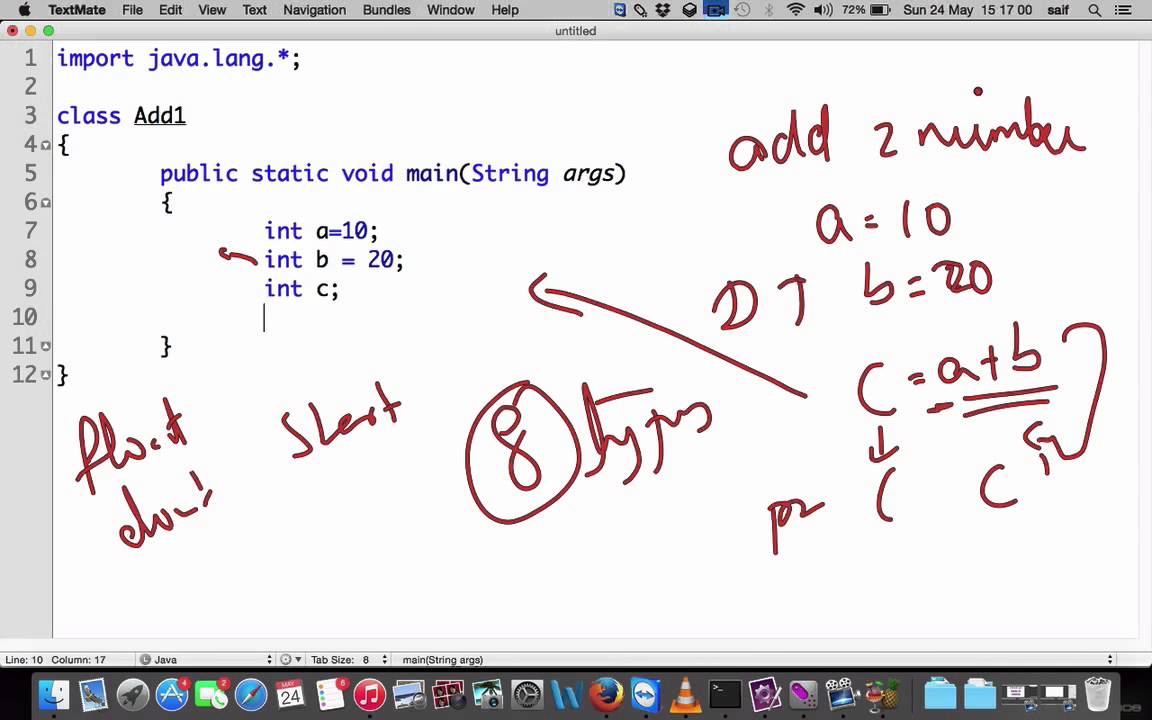
Task: Open Launchpad rocket from the Dock
Action: tap(133, 694)
